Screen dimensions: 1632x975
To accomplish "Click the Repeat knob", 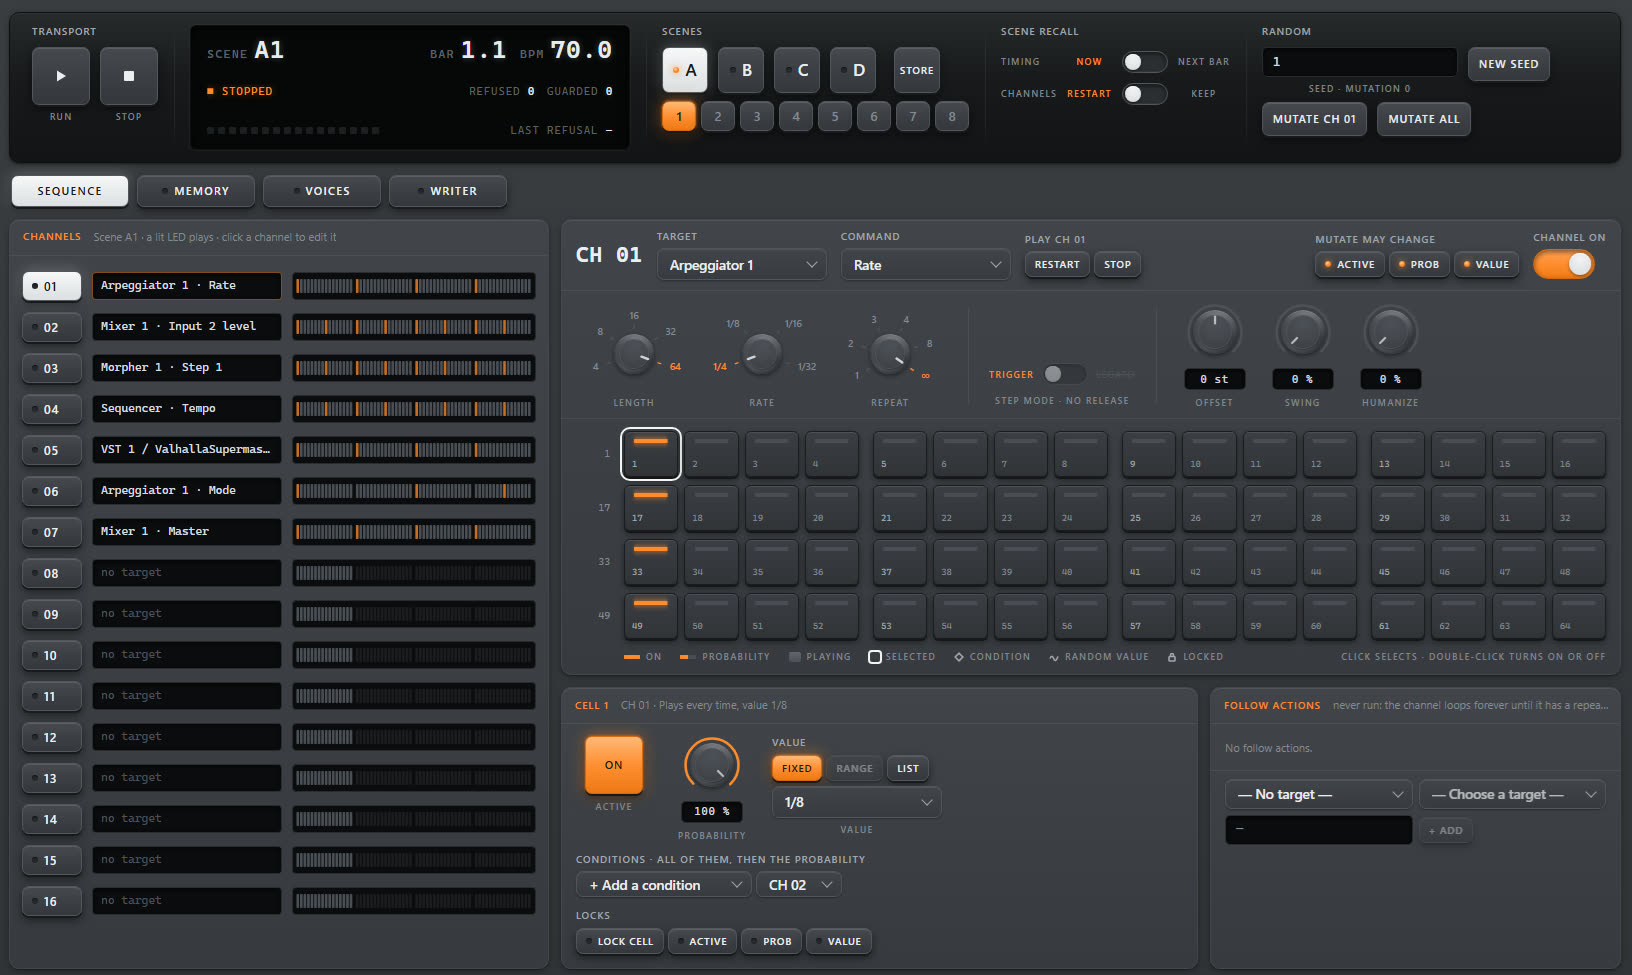I will pos(889,354).
